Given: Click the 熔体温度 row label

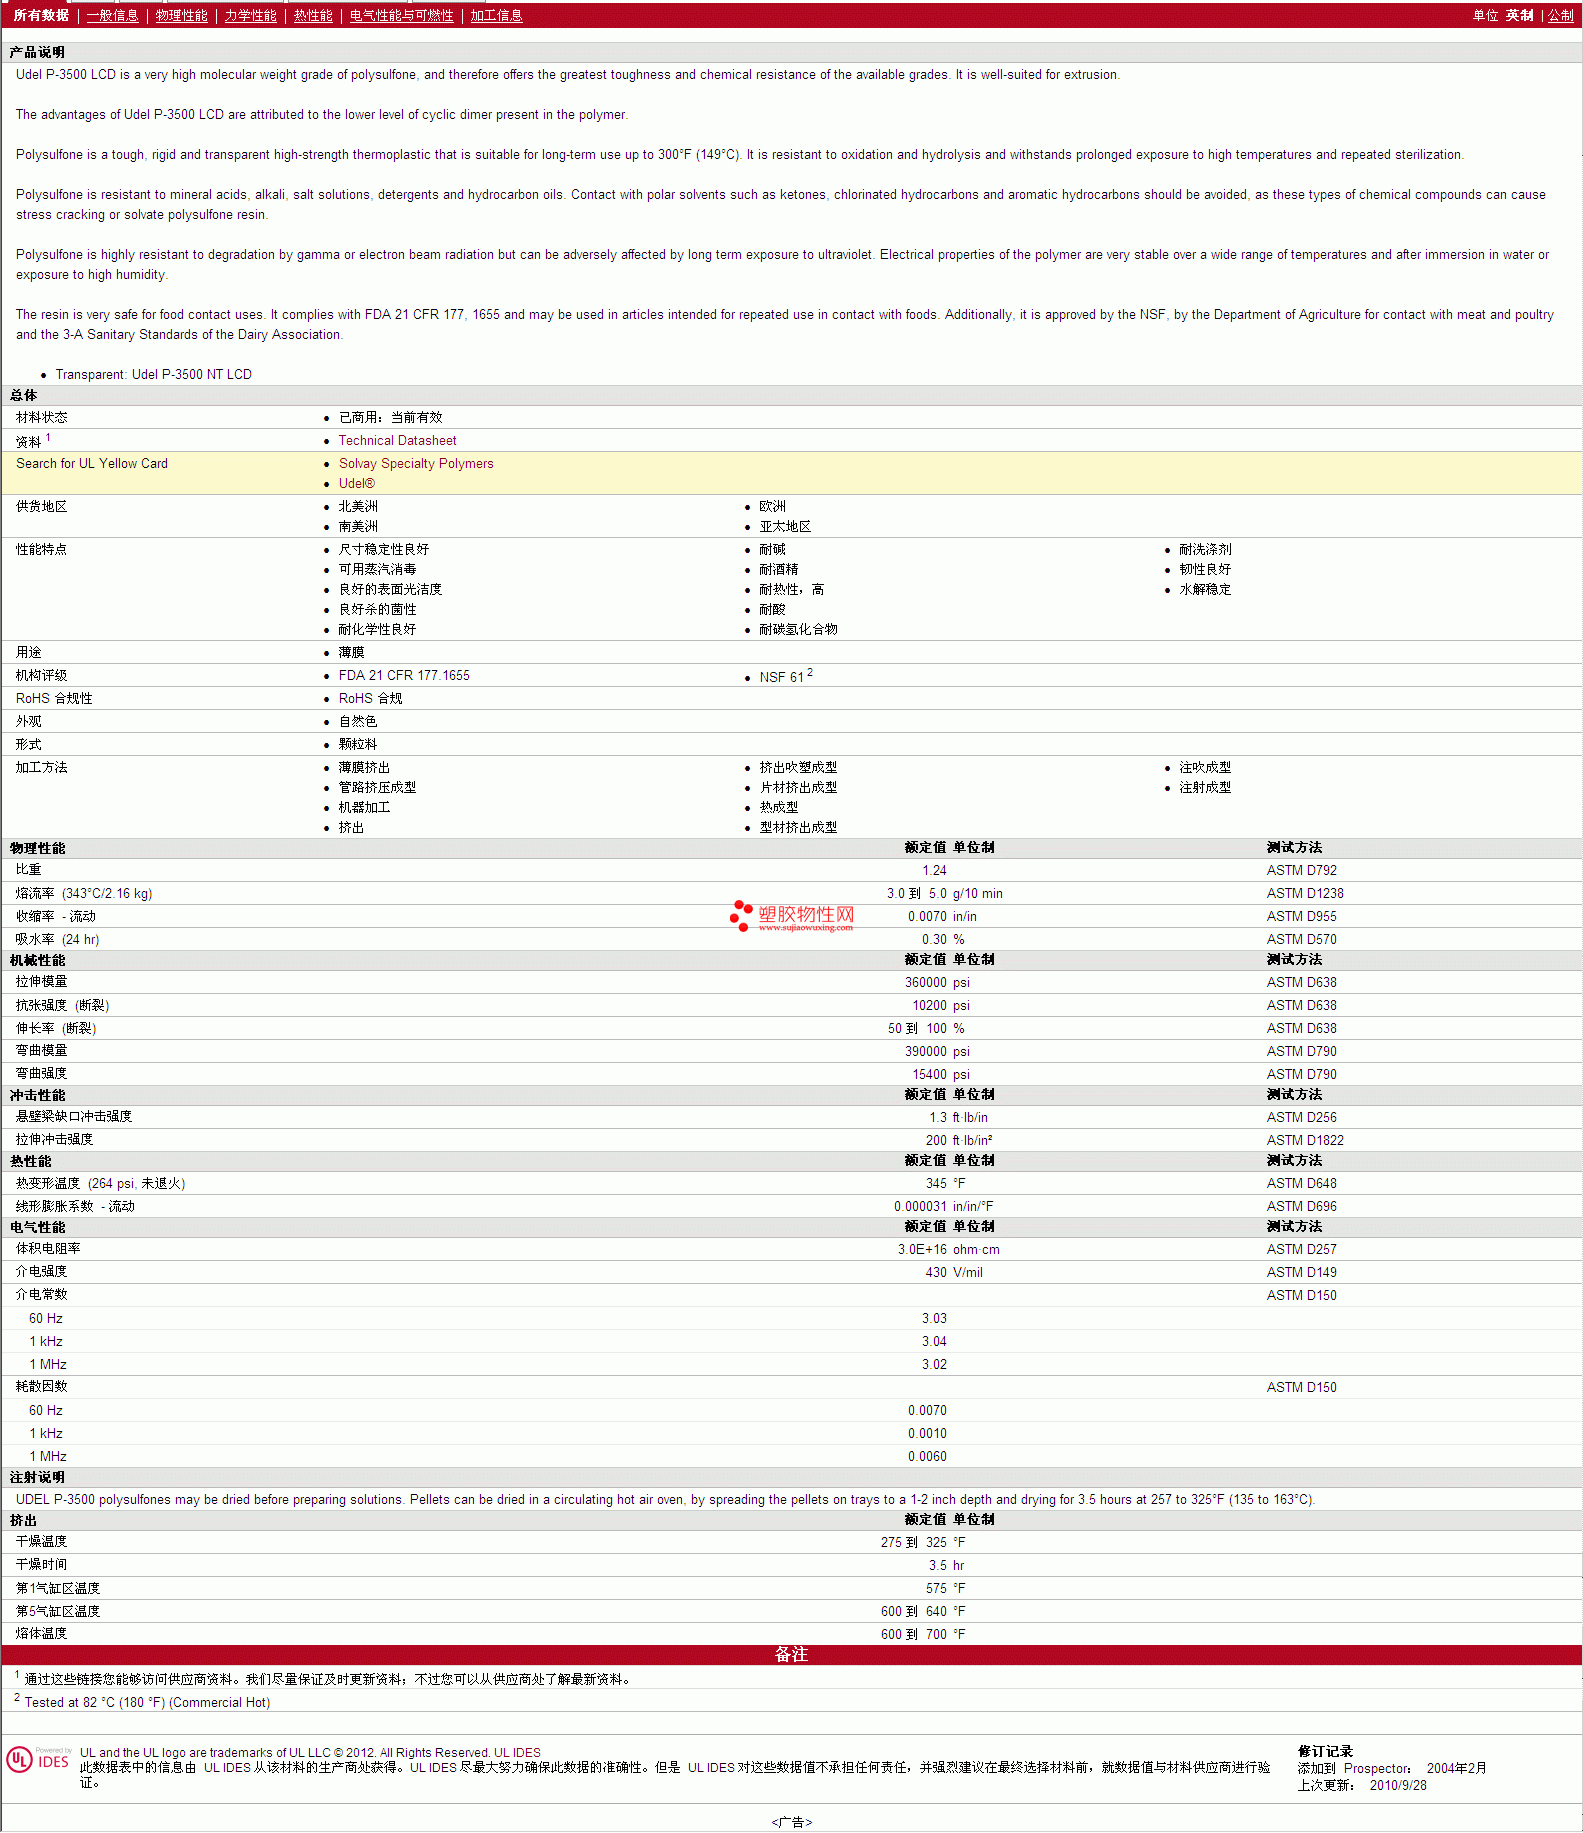Looking at the screenshot, I should coord(42,1634).
